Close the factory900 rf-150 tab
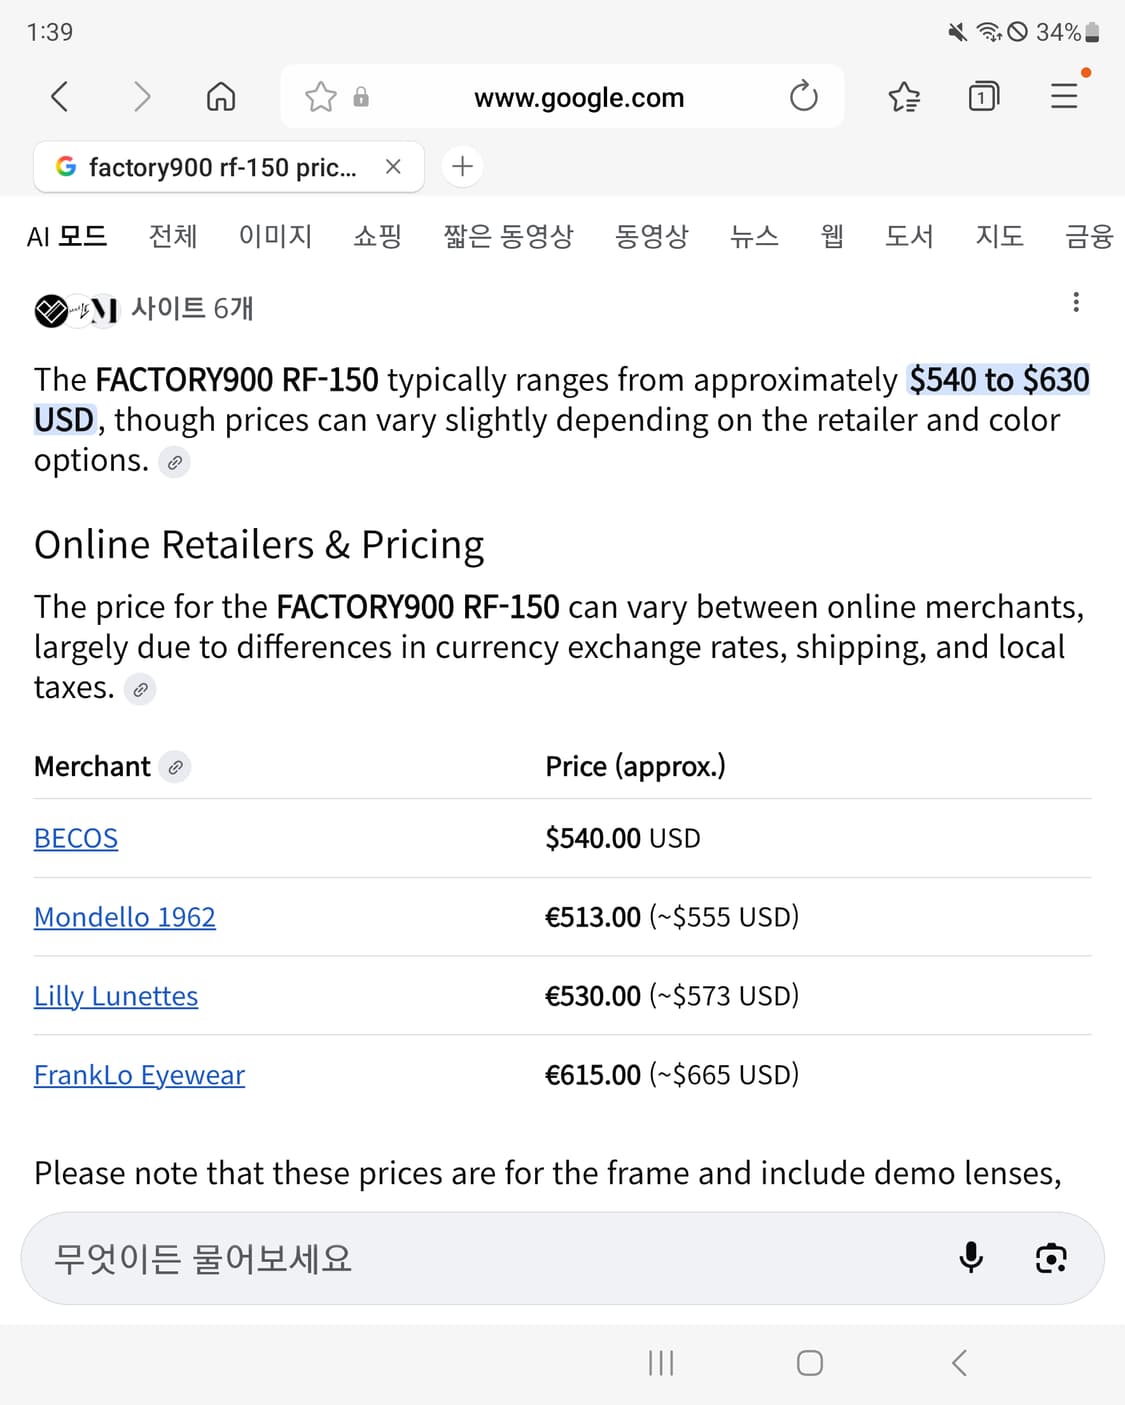Screen dimensions: 1125x1405 pyautogui.click(x=395, y=166)
